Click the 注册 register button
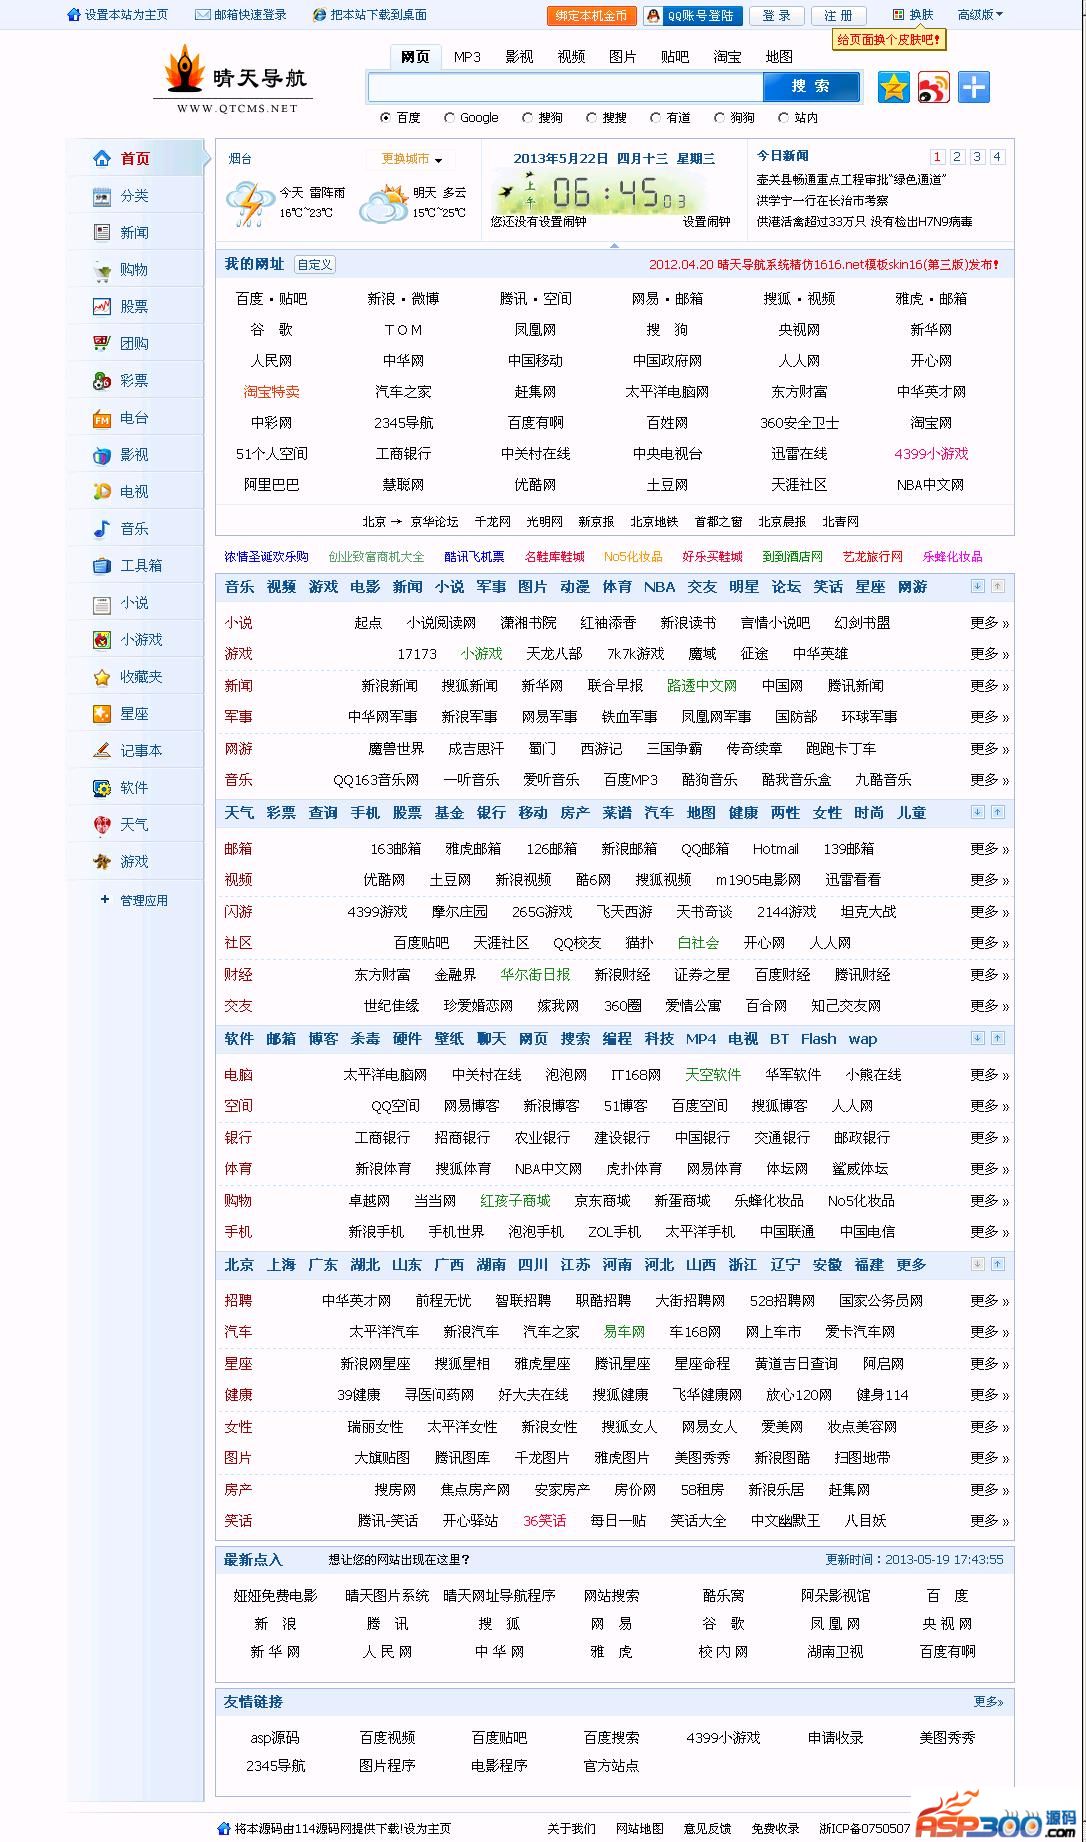 838,15
